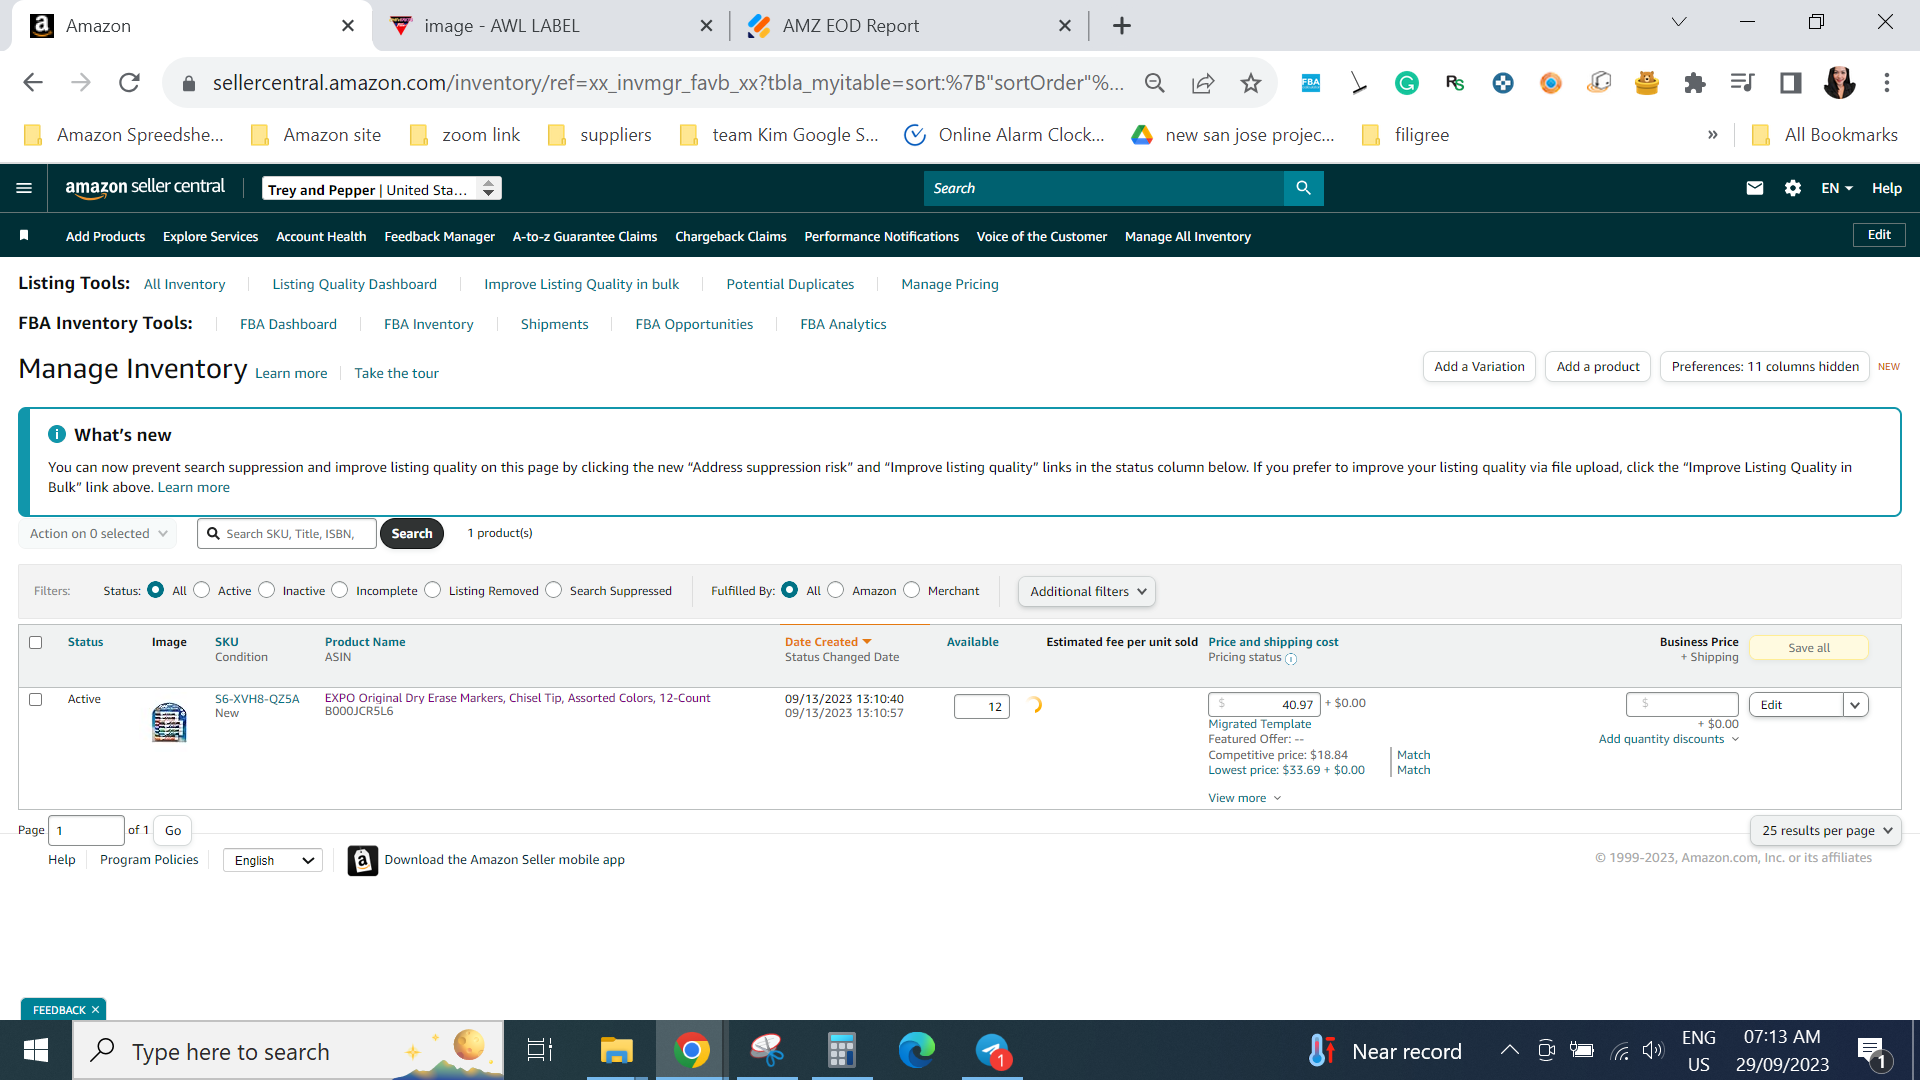Viewport: 1920px width, 1080px height.
Task: Click the Add a product button
Action: [x=1598, y=367]
